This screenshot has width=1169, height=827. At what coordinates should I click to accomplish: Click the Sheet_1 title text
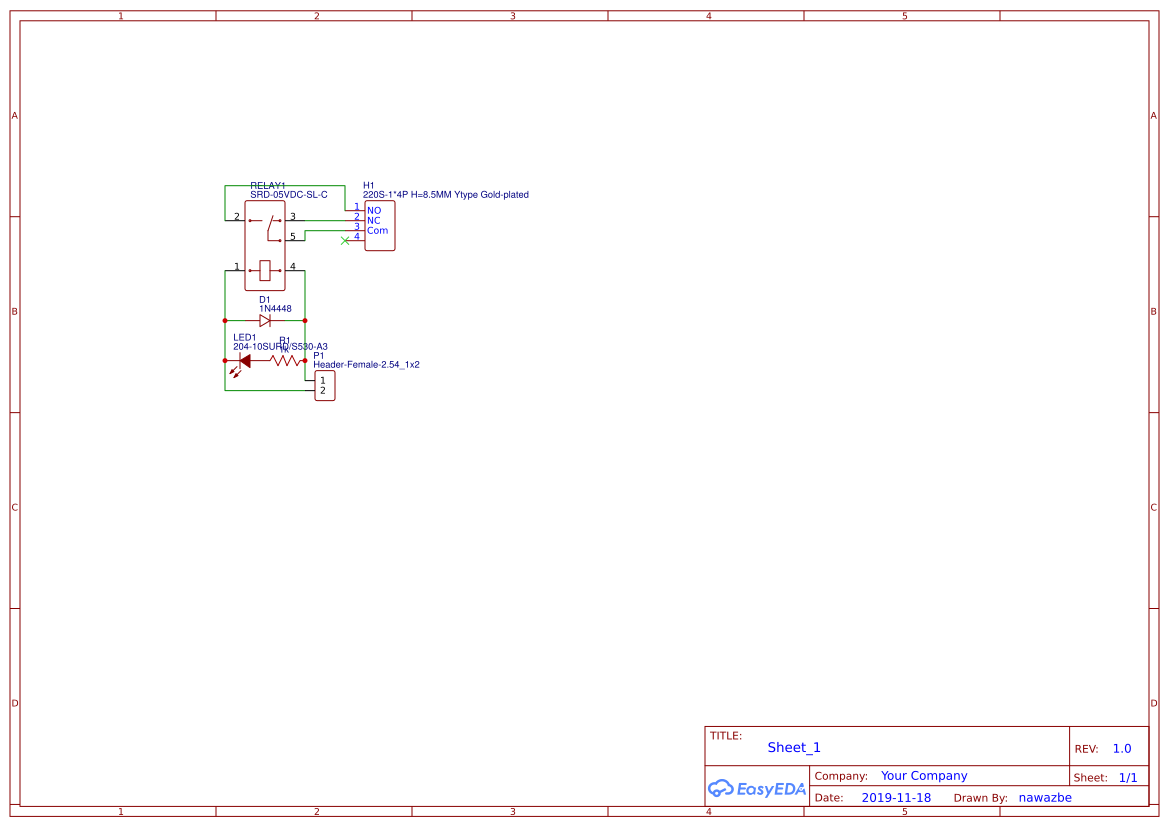tap(794, 747)
